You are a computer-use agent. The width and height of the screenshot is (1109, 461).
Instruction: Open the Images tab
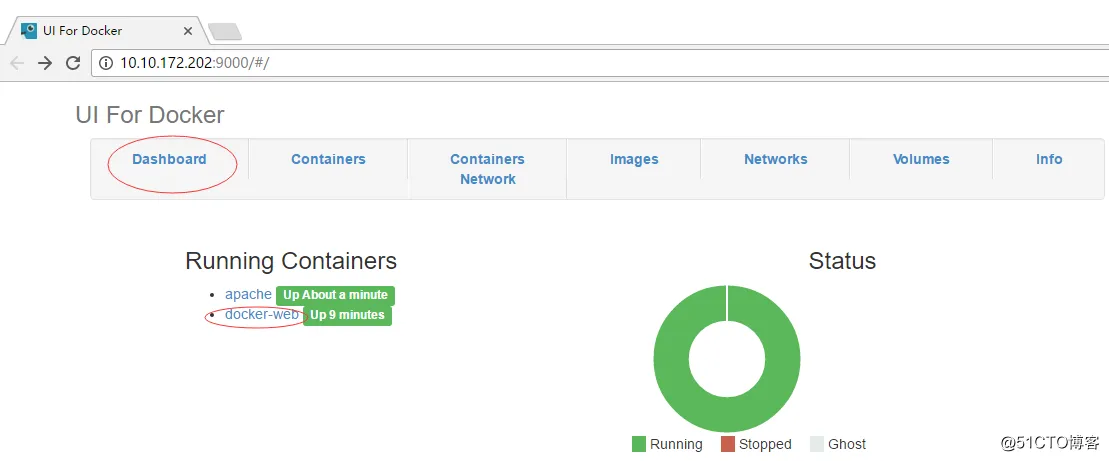click(x=634, y=159)
